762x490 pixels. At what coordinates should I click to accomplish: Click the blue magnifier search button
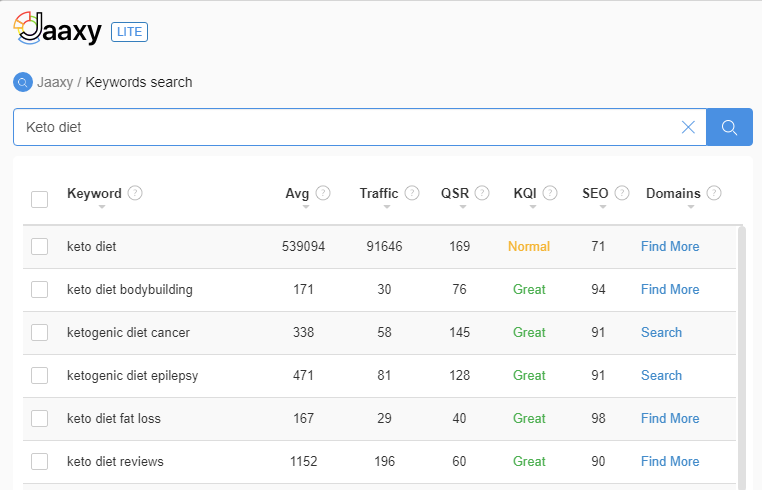[729, 127]
